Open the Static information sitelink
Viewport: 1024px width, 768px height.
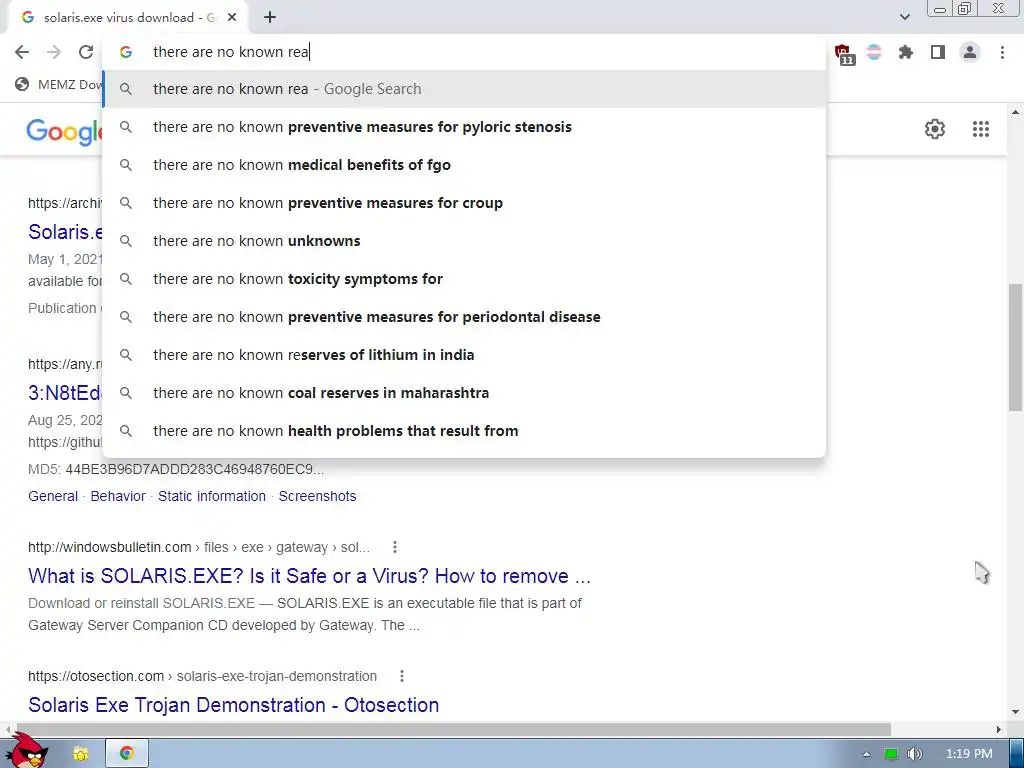pos(212,496)
